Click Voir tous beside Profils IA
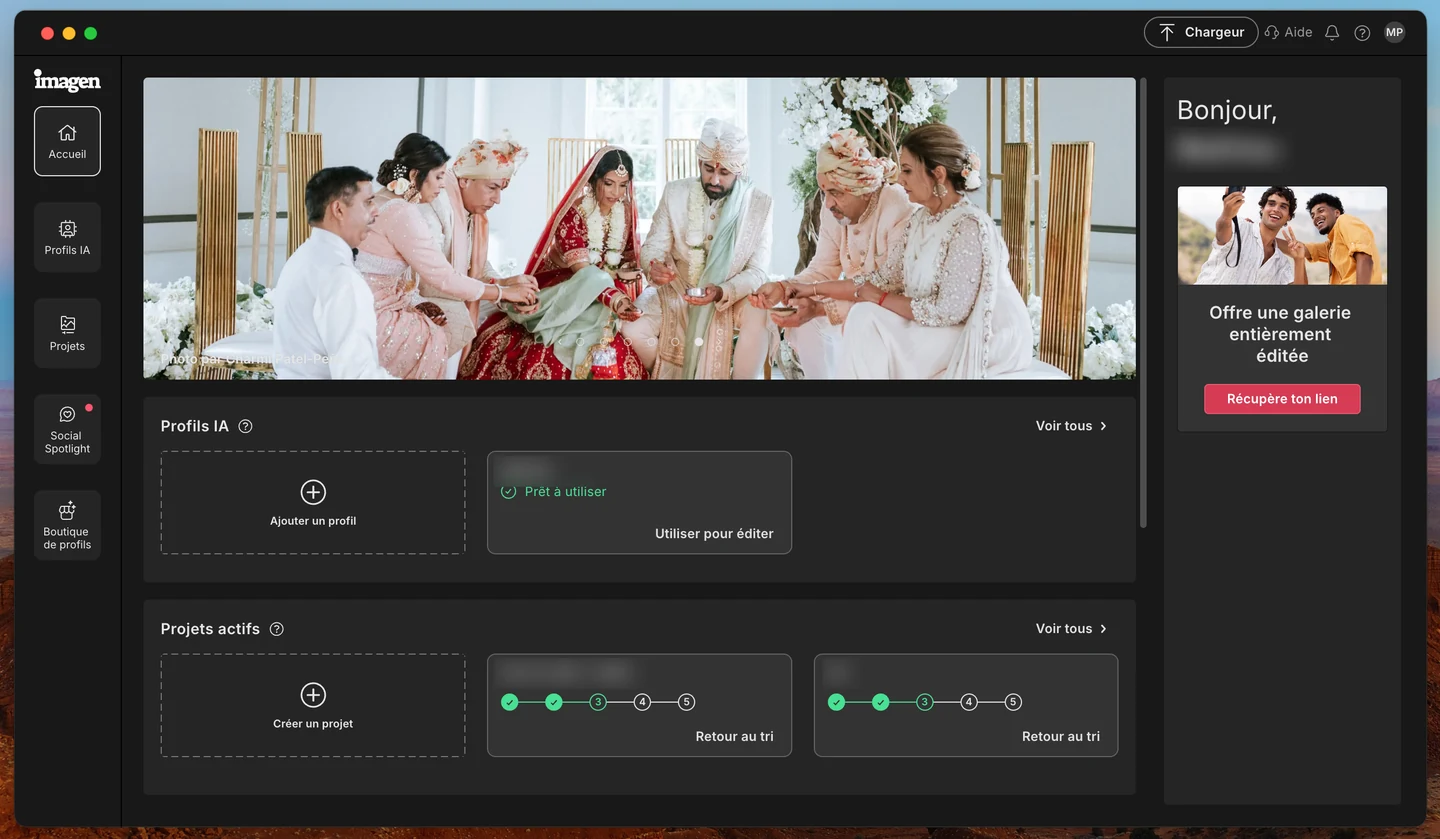Screen dimensions: 1440x839 pos(1072,426)
